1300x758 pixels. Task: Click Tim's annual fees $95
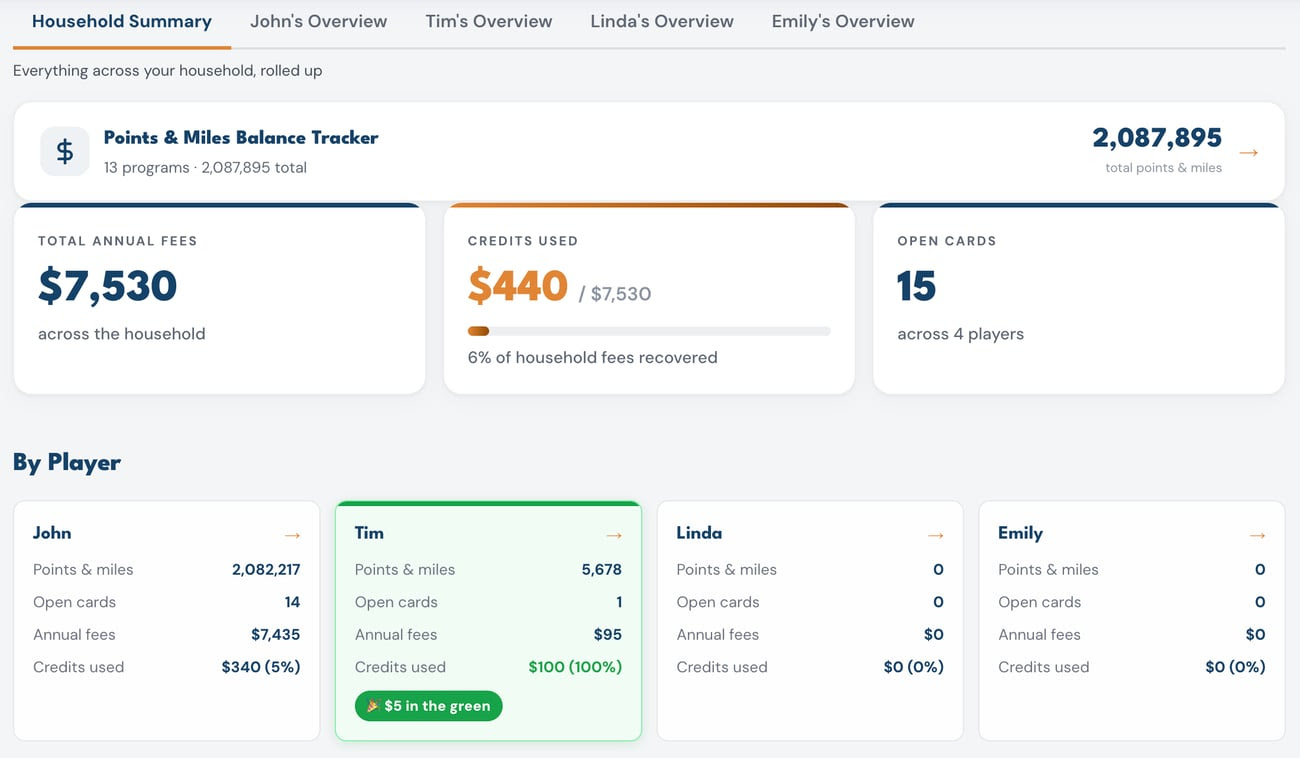pyautogui.click(x=607, y=635)
